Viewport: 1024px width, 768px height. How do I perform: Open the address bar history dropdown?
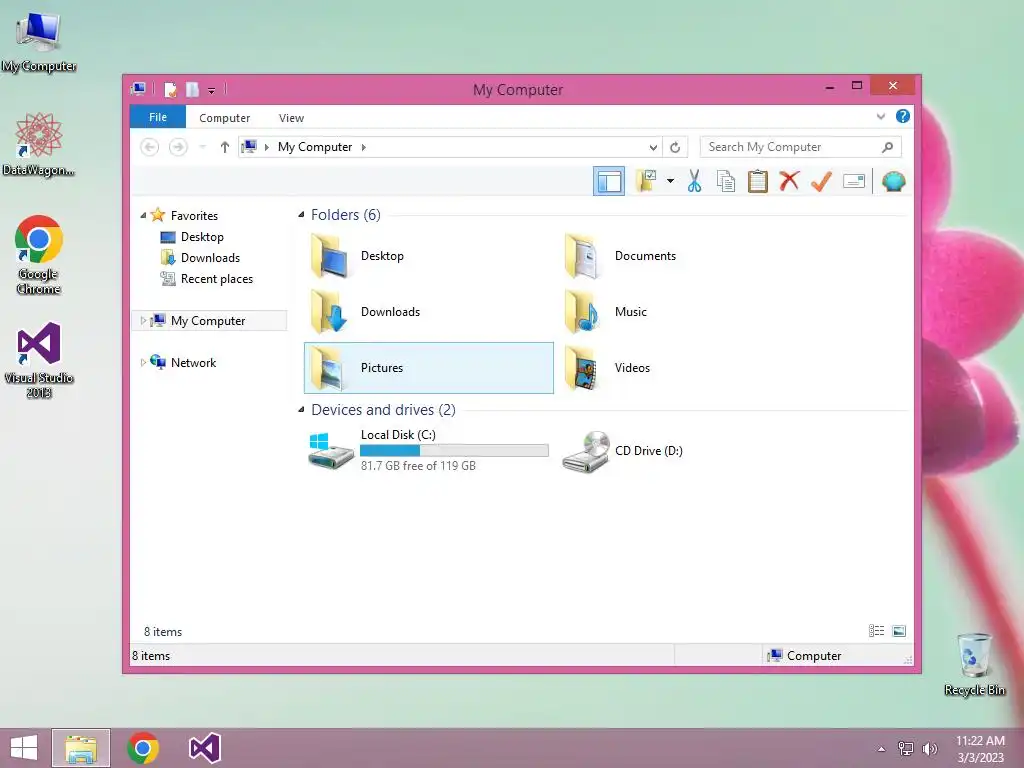(x=652, y=148)
